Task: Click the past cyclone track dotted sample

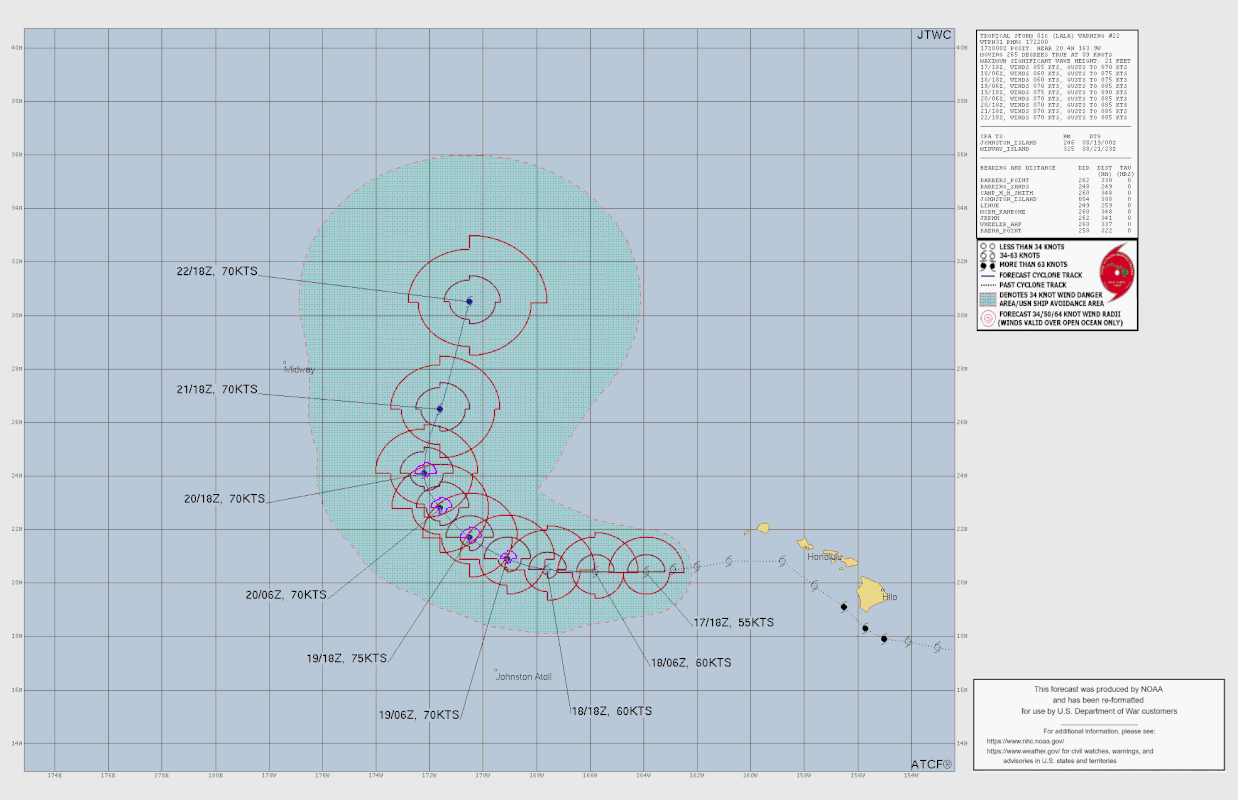Action: coord(988,285)
